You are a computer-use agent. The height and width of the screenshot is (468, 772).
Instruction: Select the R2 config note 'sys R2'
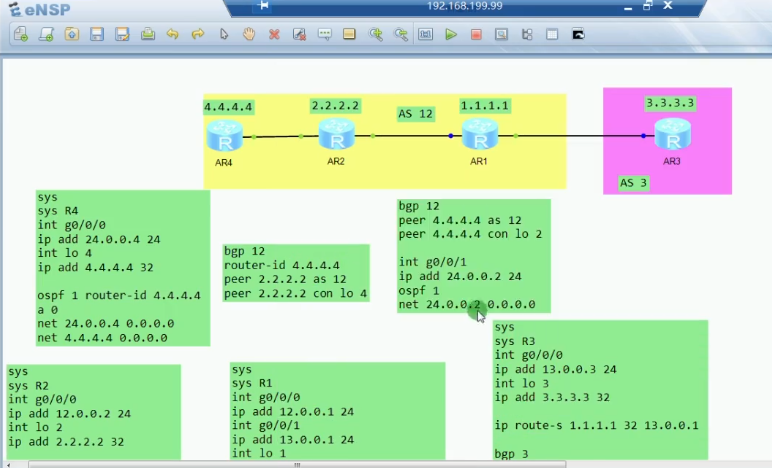pyautogui.click(x=94, y=411)
